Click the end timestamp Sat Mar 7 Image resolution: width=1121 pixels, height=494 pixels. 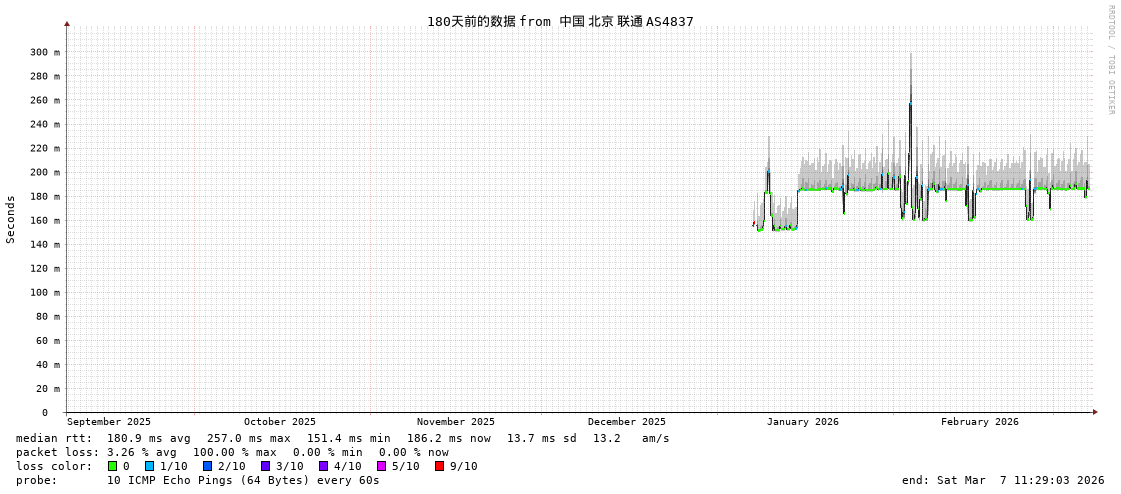pyautogui.click(x=1003, y=480)
